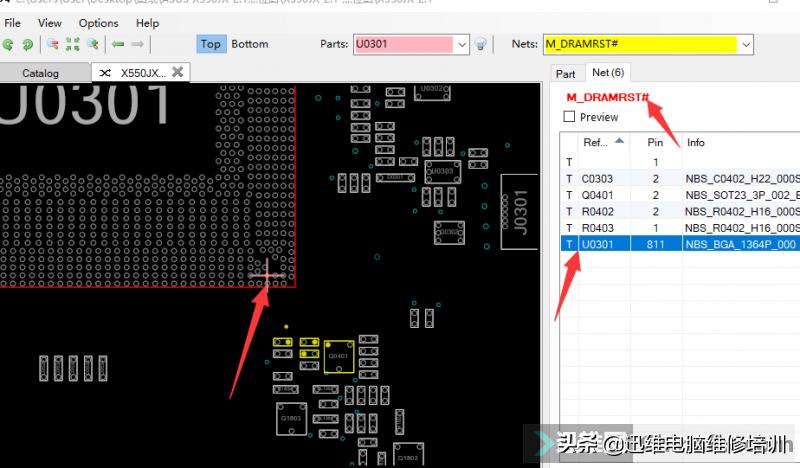This screenshot has width=800, height=468.
Task: Enable the Preview checkbox
Action: pyautogui.click(x=569, y=117)
